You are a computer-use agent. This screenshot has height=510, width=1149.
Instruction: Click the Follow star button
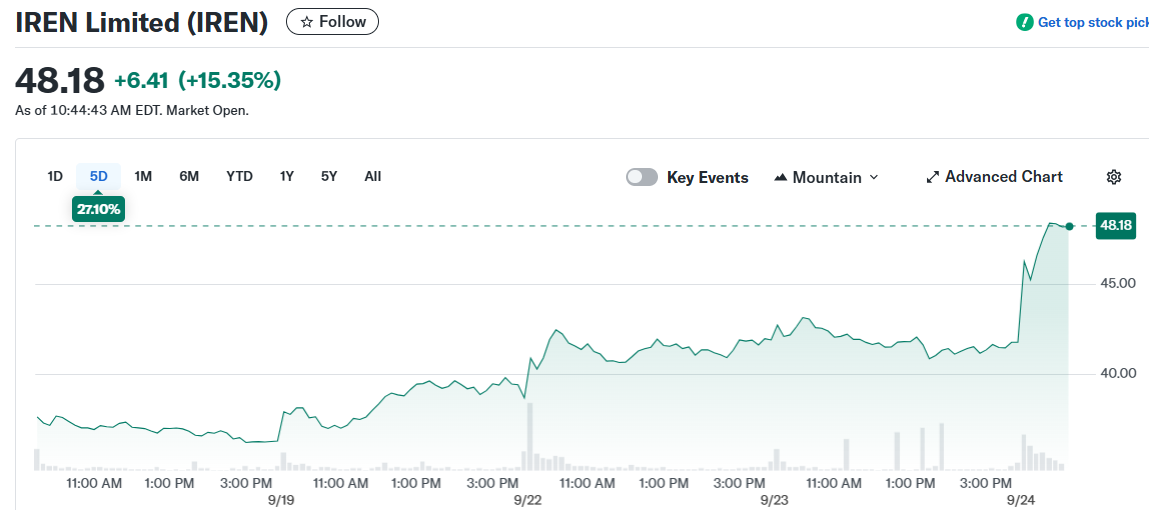pyautogui.click(x=332, y=22)
